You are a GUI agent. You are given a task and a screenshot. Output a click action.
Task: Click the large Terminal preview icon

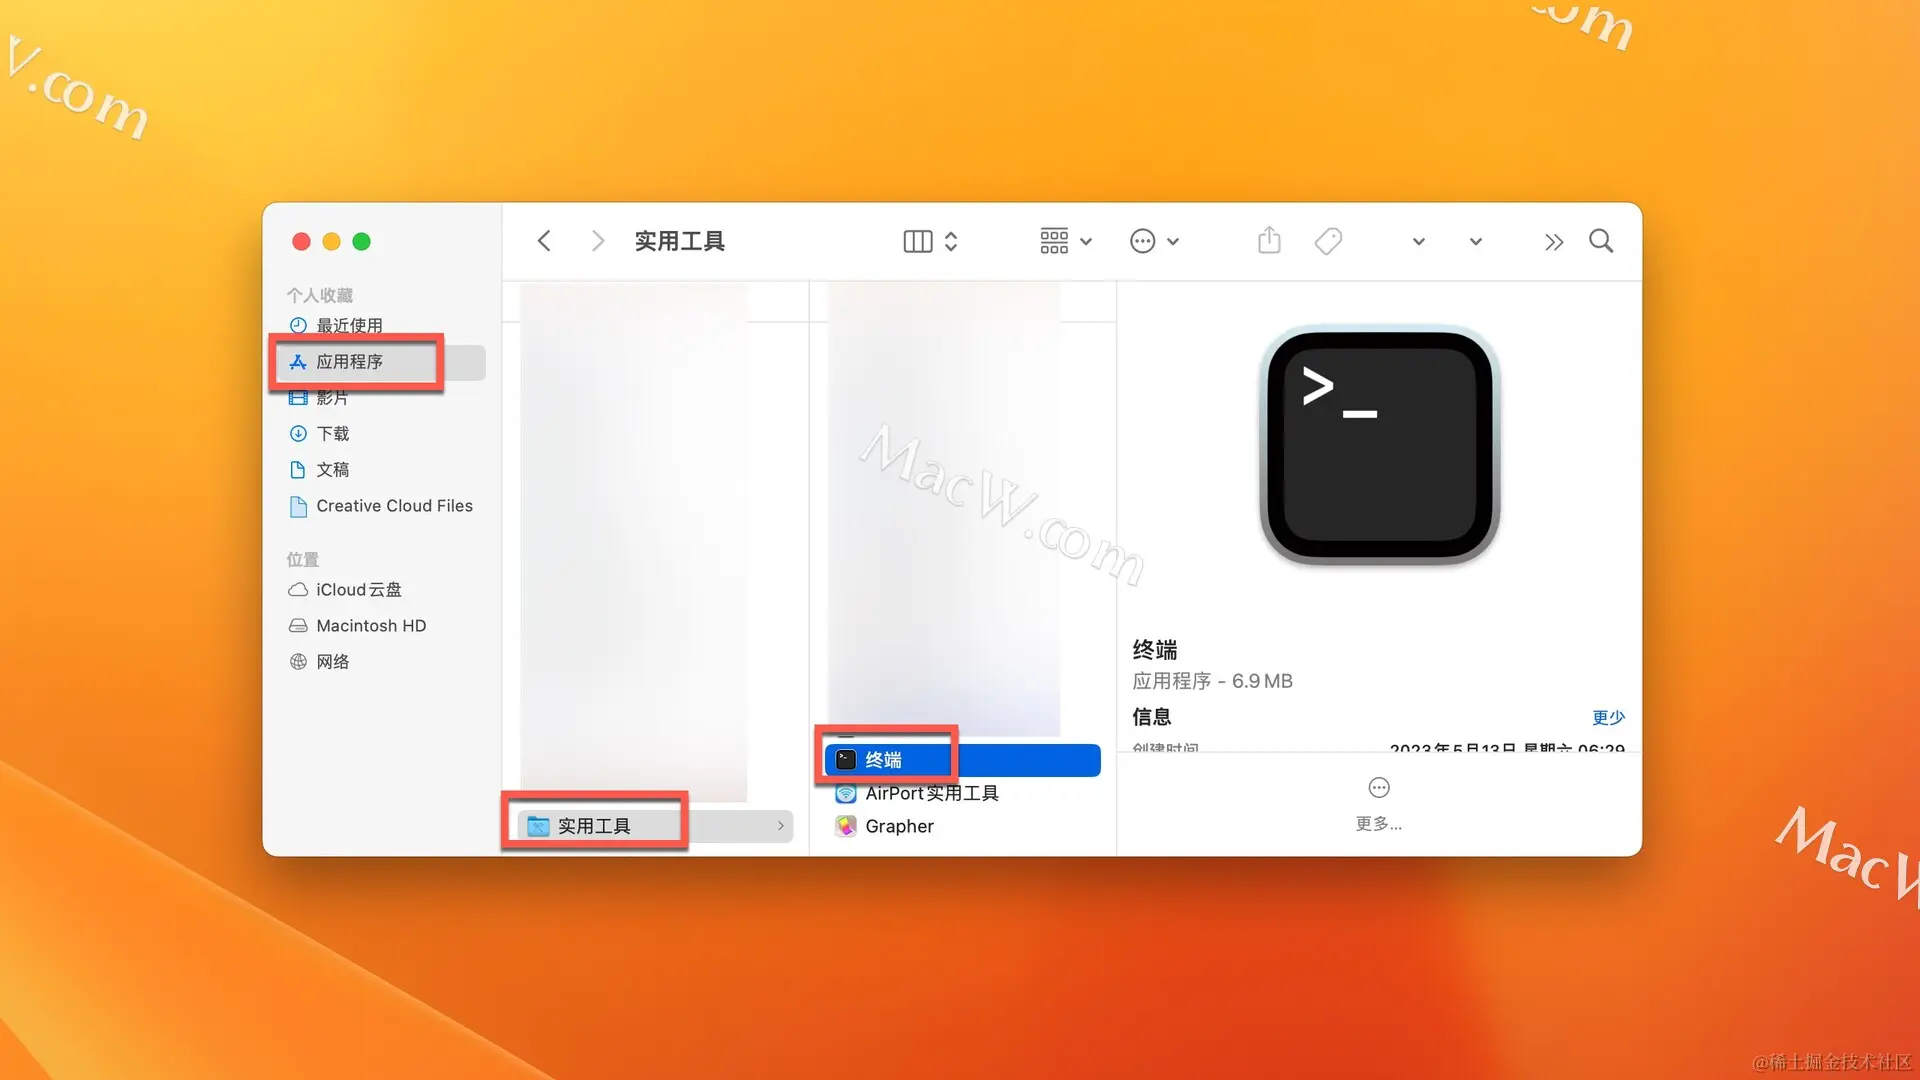click(x=1379, y=446)
